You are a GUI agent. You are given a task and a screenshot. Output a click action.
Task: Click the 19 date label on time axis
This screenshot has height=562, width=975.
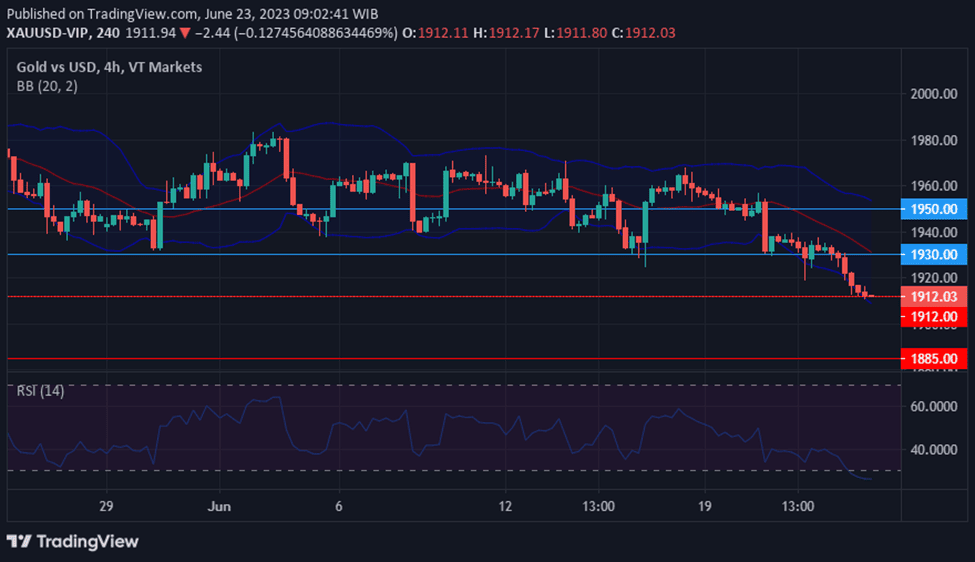pos(704,506)
